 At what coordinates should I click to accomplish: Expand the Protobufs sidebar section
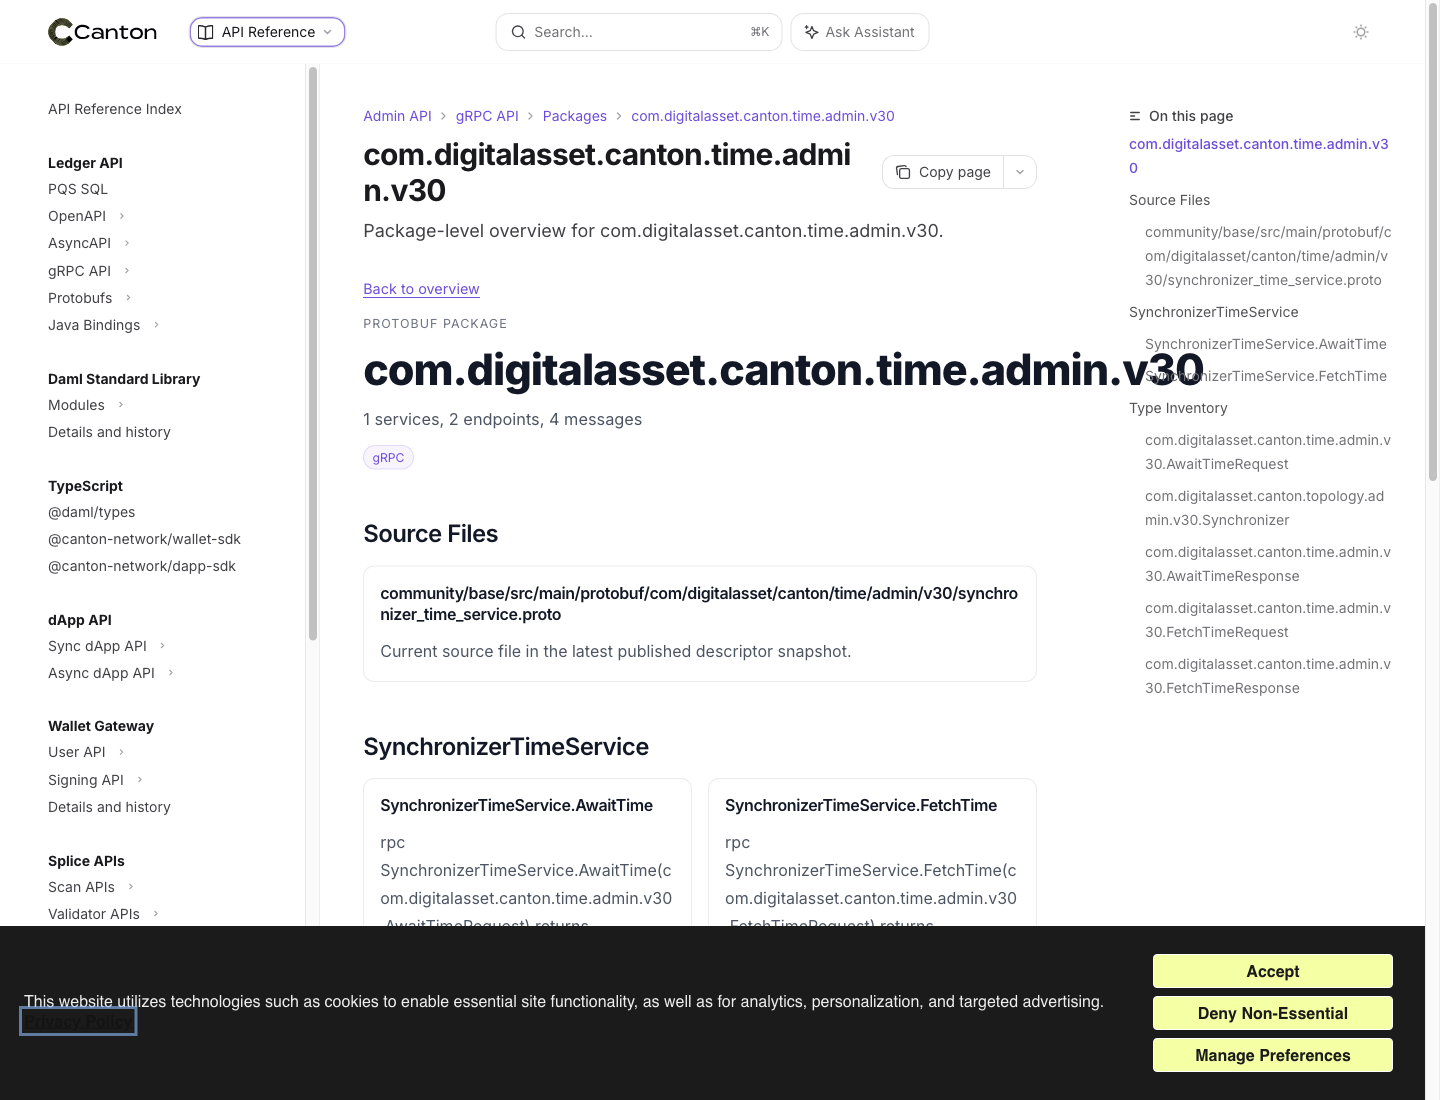click(x=128, y=297)
